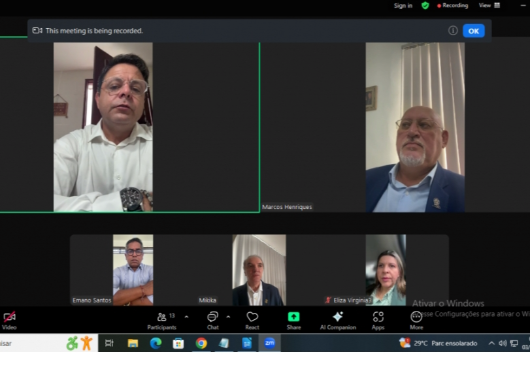Image resolution: width=530 pixels, height=367 pixels.
Task: Click the Mikika name label
Action: 207,300
